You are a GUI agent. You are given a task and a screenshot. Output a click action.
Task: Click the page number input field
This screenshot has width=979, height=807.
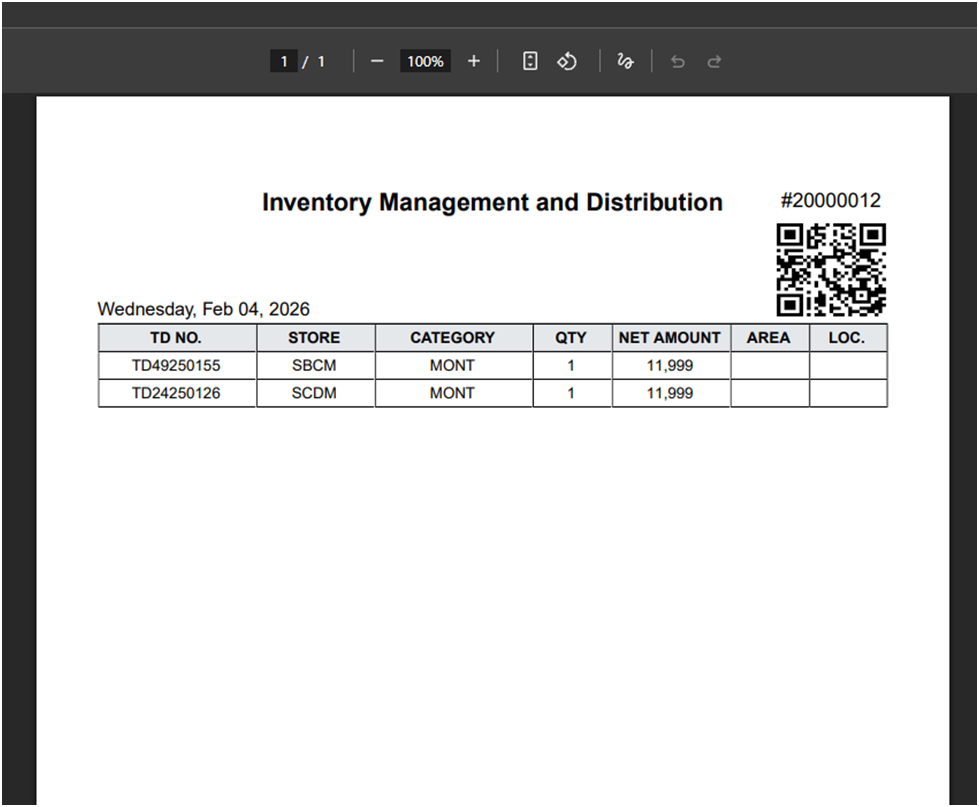coord(283,62)
